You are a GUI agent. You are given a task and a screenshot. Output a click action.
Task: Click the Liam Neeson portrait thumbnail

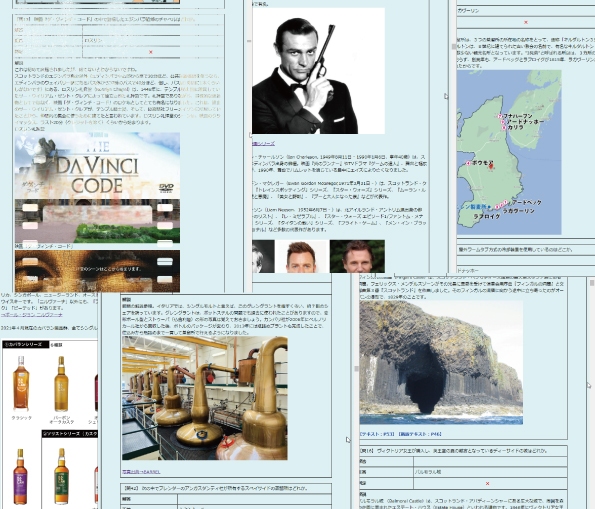tap(357, 256)
